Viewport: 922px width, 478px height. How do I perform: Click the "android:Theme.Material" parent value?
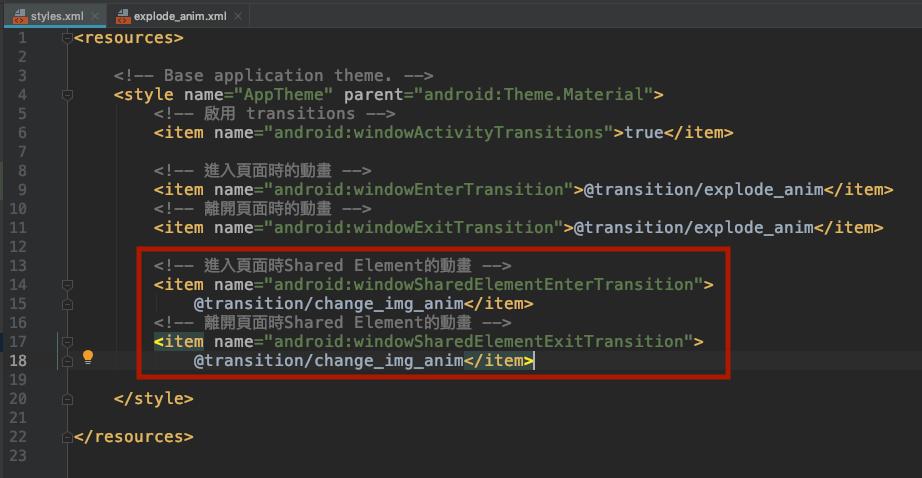click(533, 95)
